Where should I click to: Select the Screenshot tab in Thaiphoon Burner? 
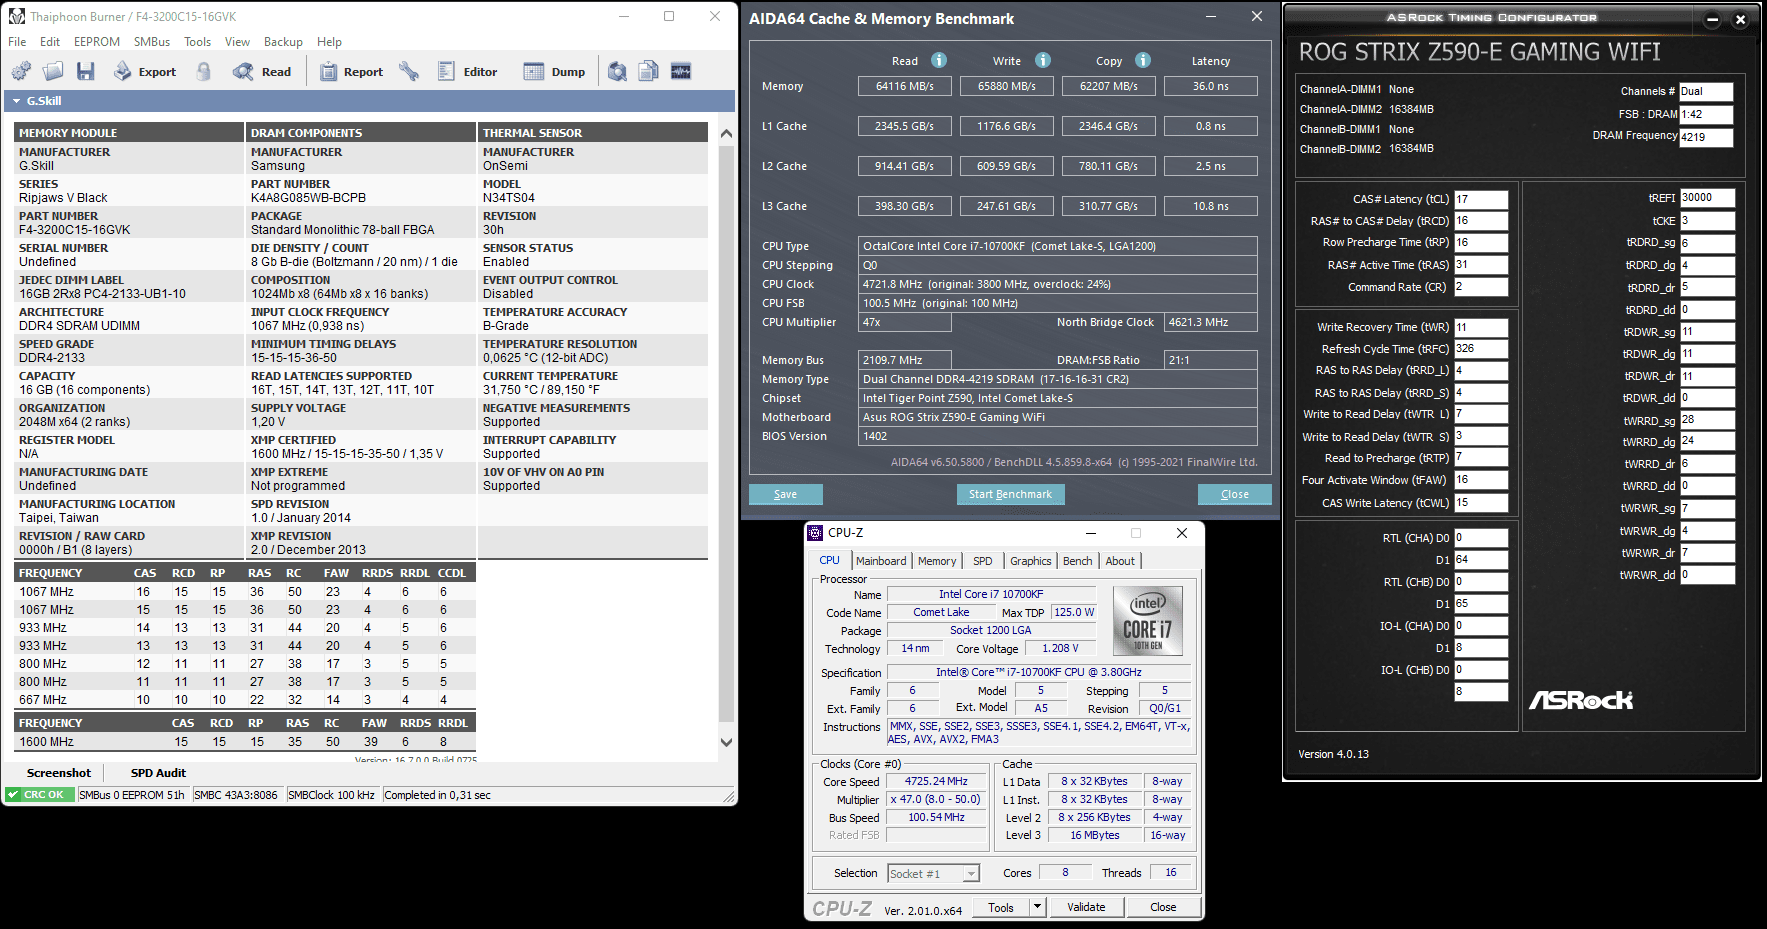click(x=59, y=773)
